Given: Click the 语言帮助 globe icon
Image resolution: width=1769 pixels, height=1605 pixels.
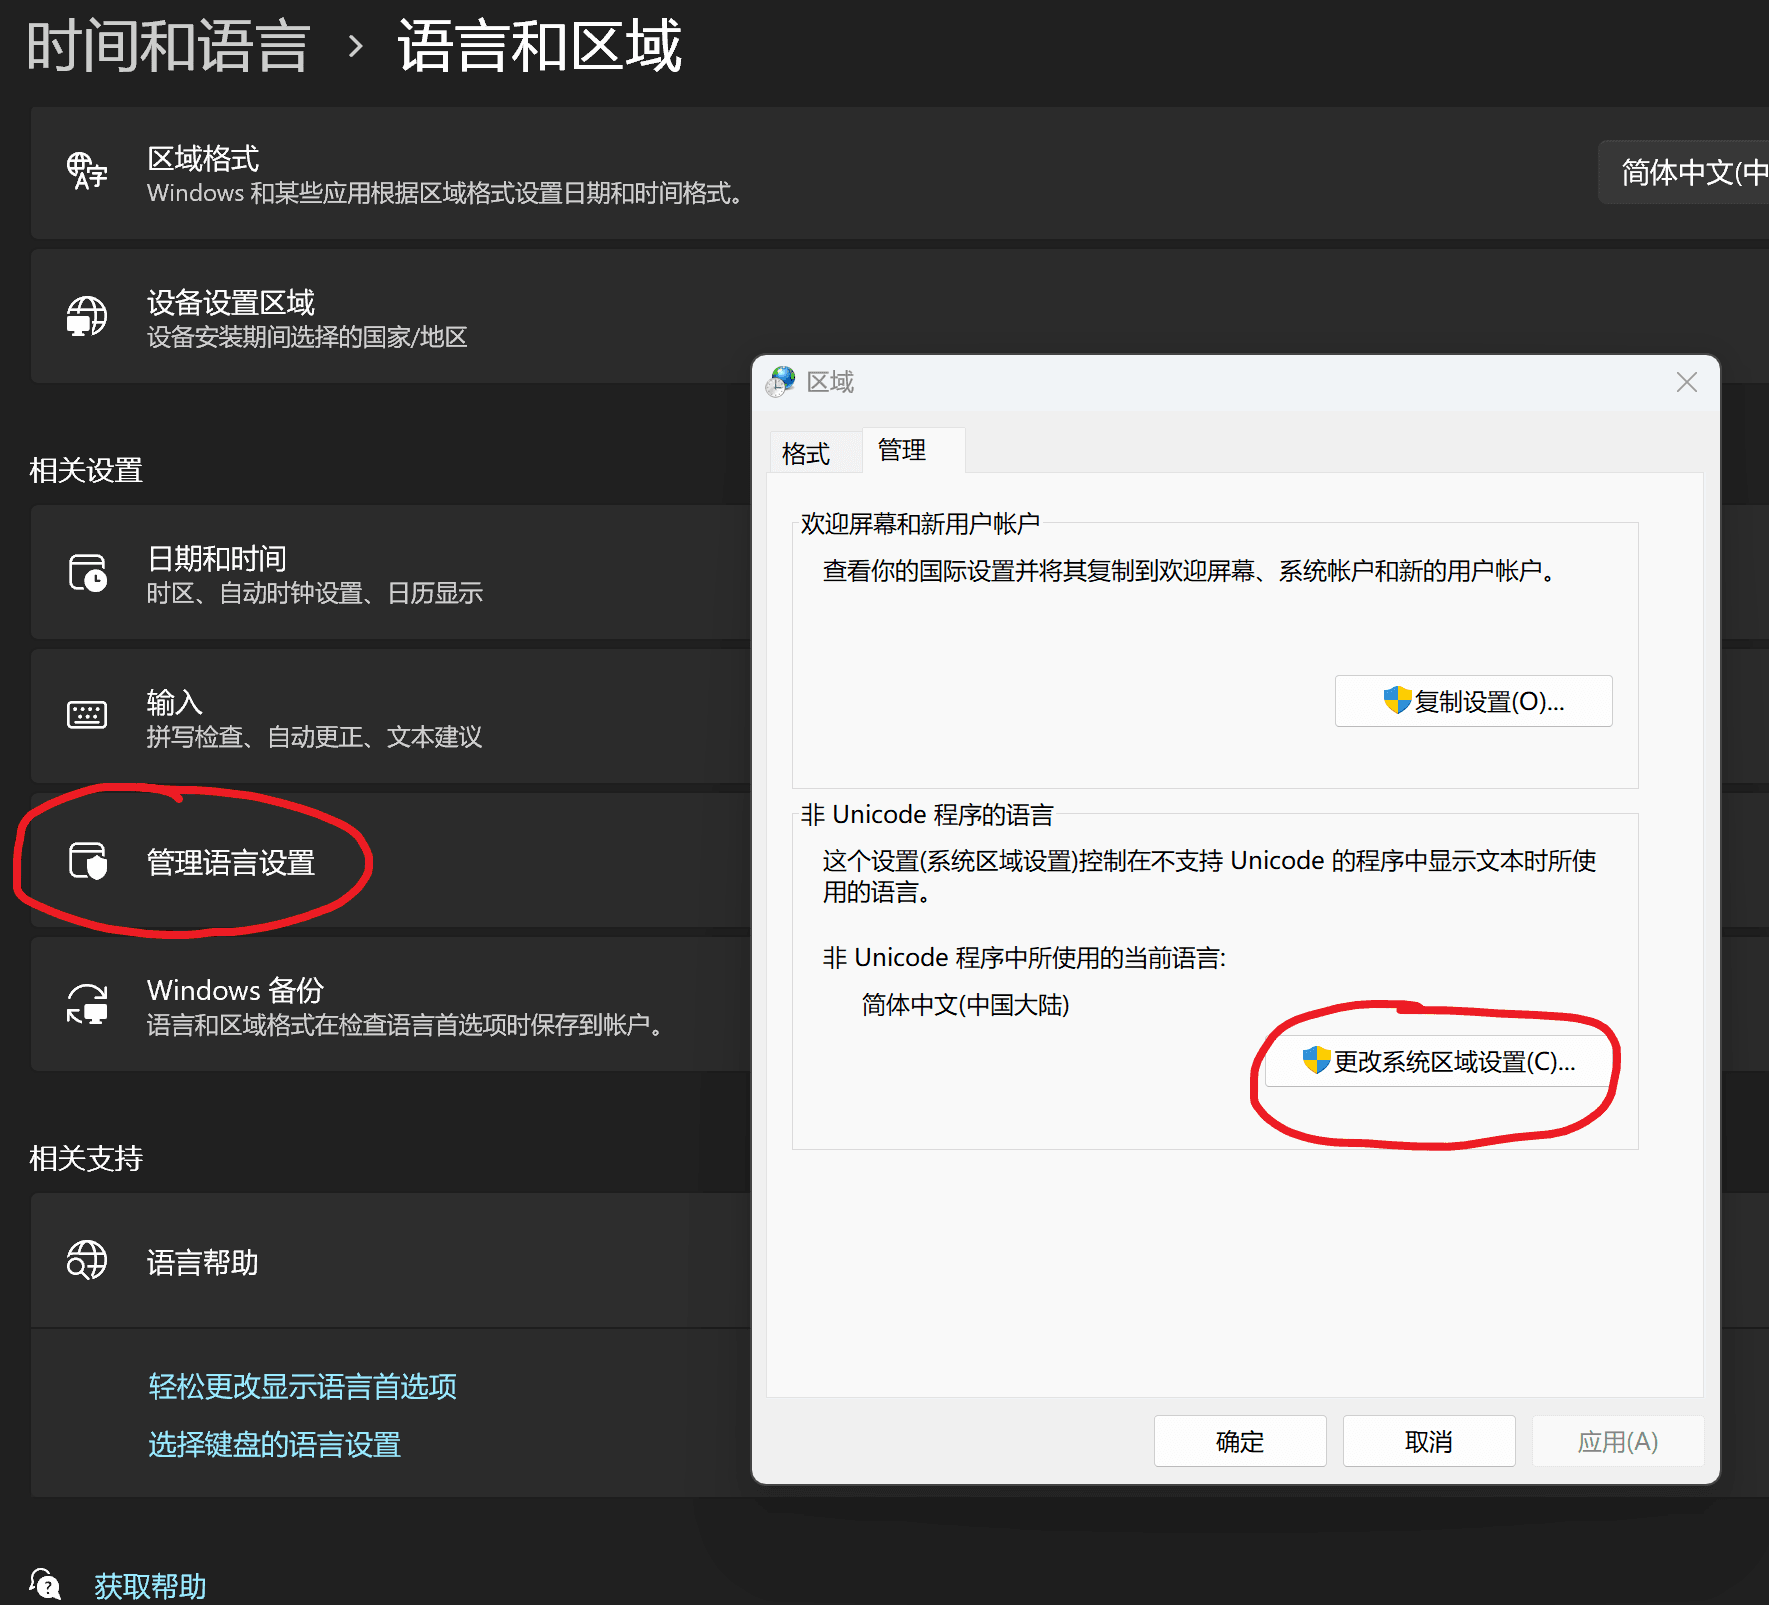Looking at the screenshot, I should point(87,1260).
